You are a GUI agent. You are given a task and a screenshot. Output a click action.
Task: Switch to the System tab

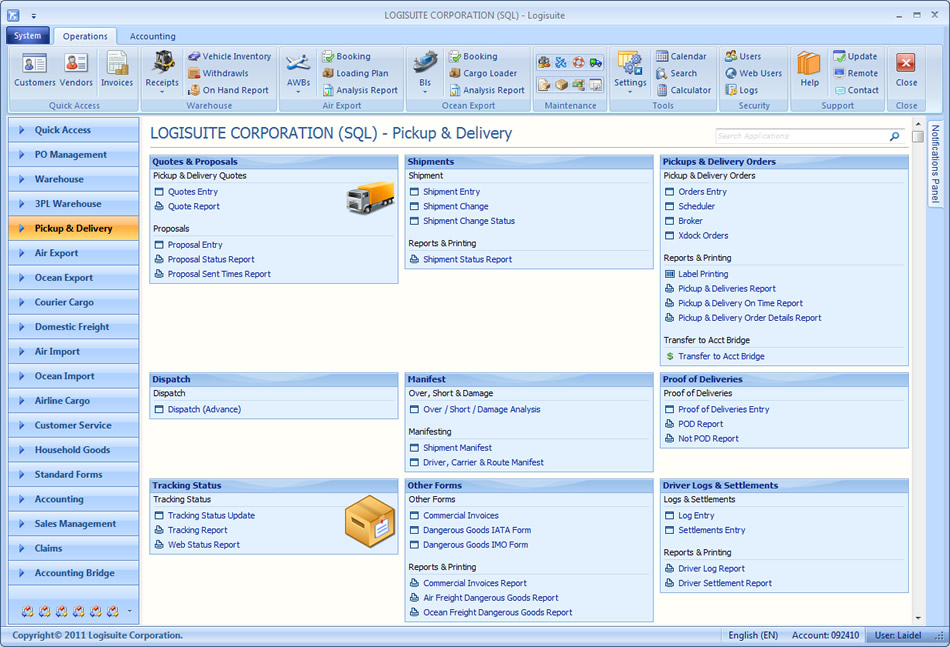click(x=28, y=35)
